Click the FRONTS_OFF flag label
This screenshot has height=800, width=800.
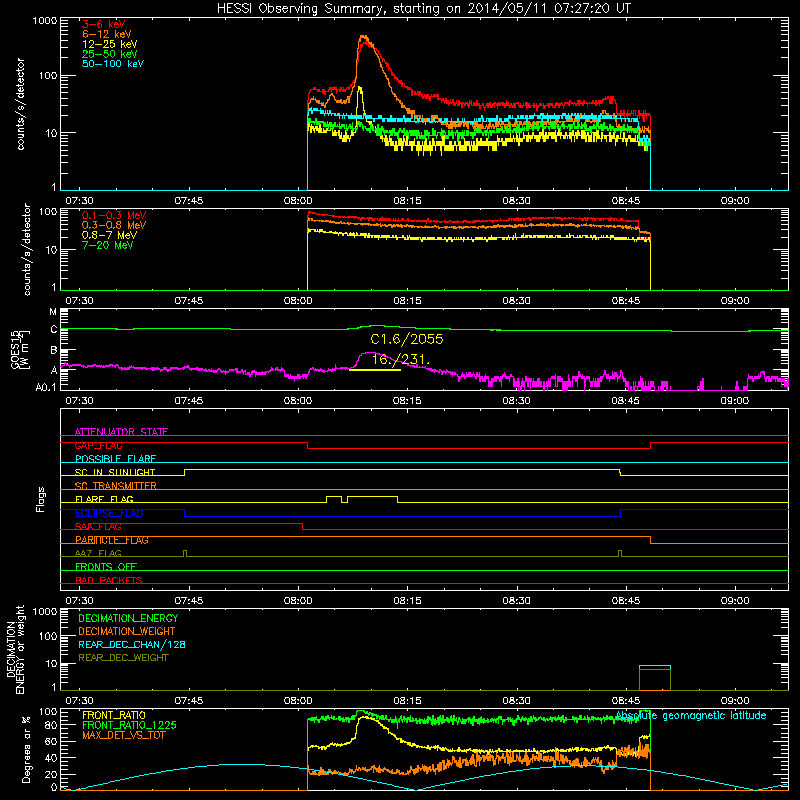(x=106, y=566)
